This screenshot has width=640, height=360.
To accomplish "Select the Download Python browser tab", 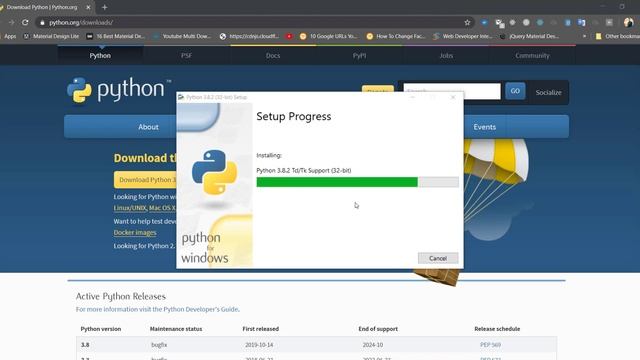I will tap(46, 7).
